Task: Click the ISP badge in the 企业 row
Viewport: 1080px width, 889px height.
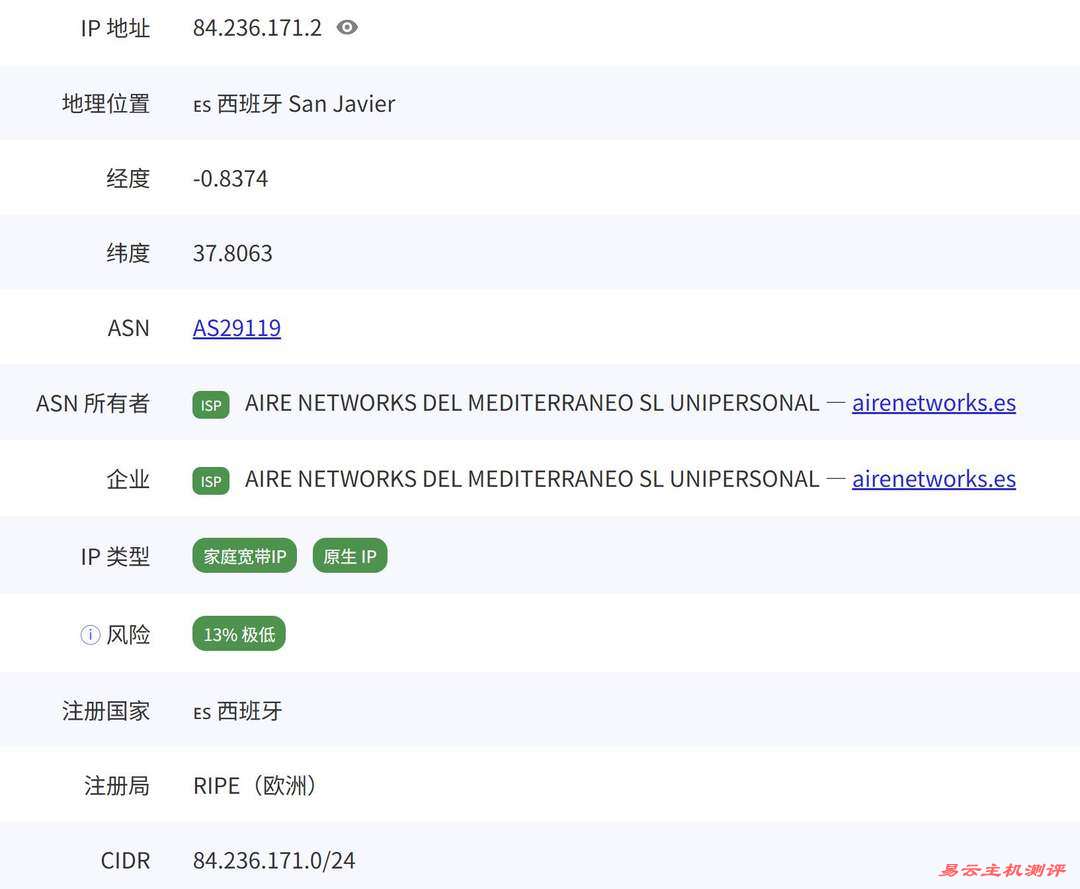Action: pos(210,480)
